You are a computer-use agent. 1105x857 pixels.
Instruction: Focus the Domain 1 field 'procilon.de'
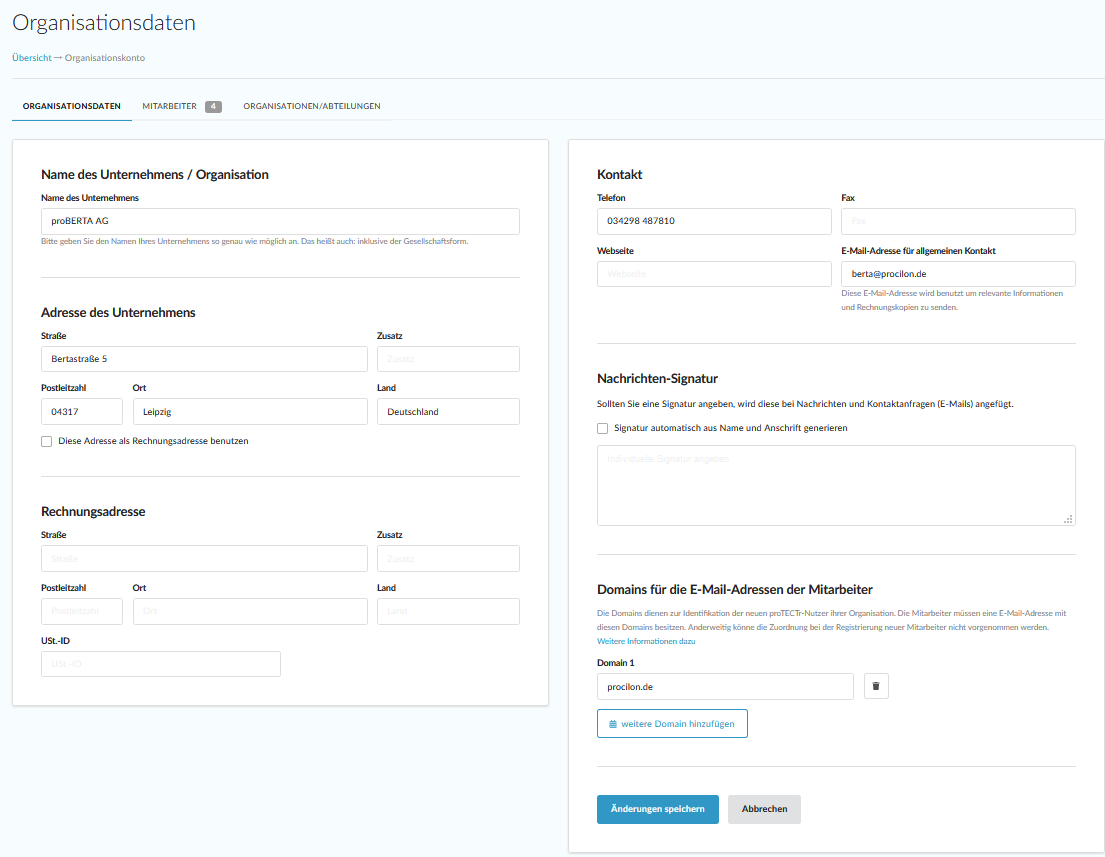pyautogui.click(x=724, y=686)
